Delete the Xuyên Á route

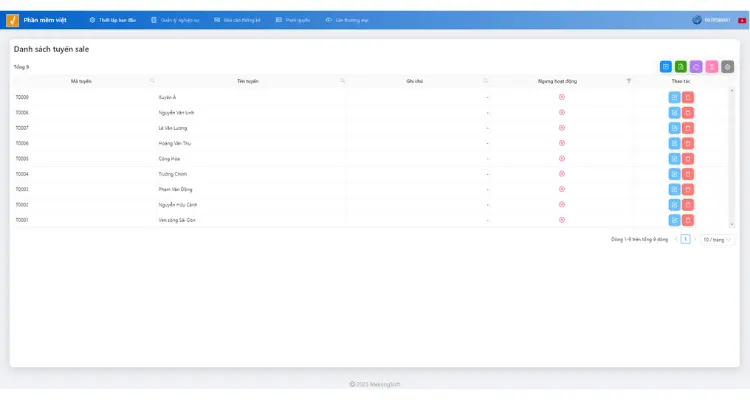pyautogui.click(x=688, y=98)
